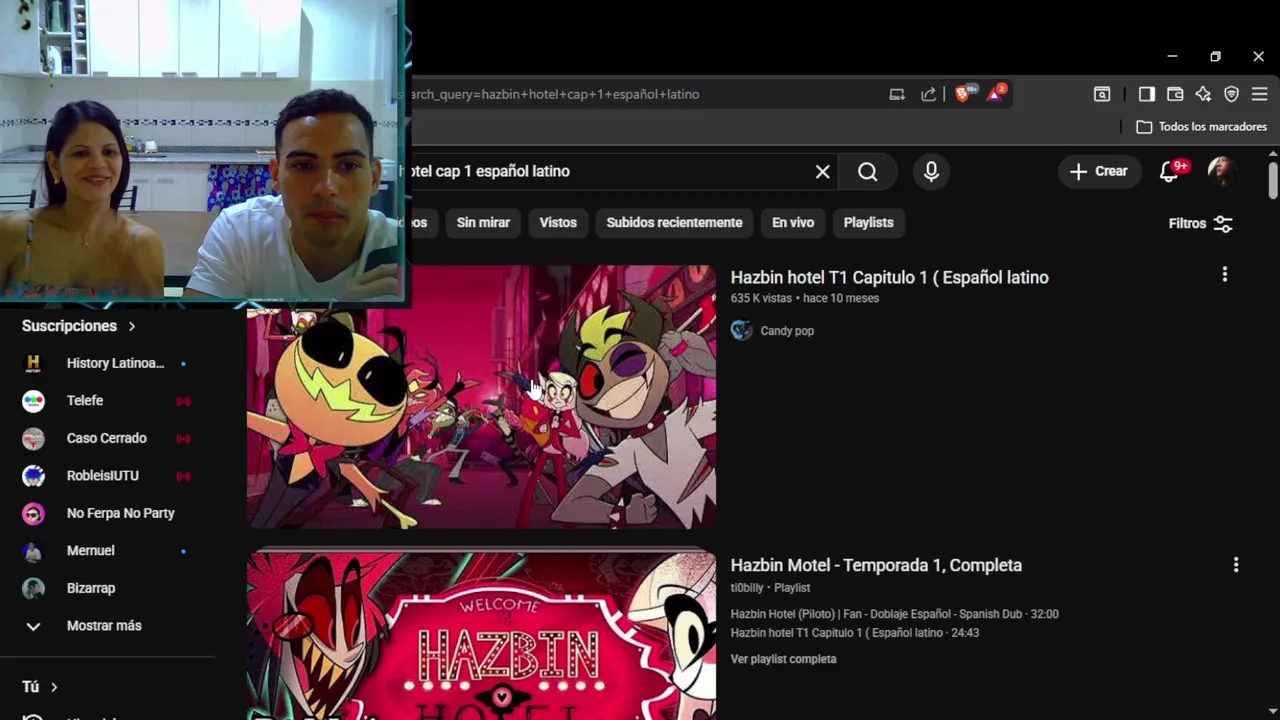Click the Candy pop channel avatar
Viewport: 1280px width, 720px height.
(x=741, y=331)
